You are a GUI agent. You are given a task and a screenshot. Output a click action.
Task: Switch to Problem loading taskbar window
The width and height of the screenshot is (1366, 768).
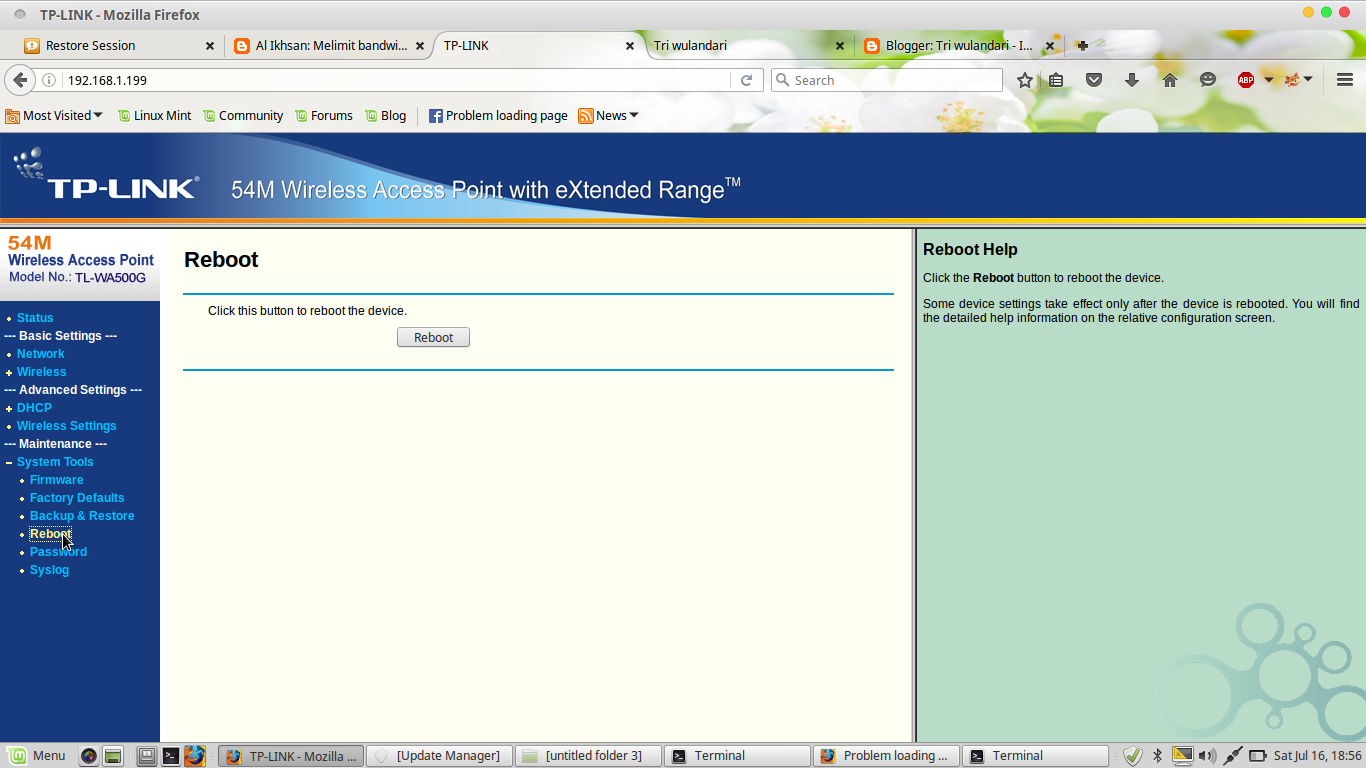886,756
